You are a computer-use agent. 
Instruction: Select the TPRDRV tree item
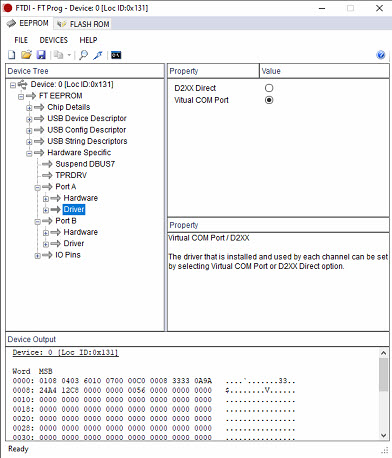click(71, 175)
